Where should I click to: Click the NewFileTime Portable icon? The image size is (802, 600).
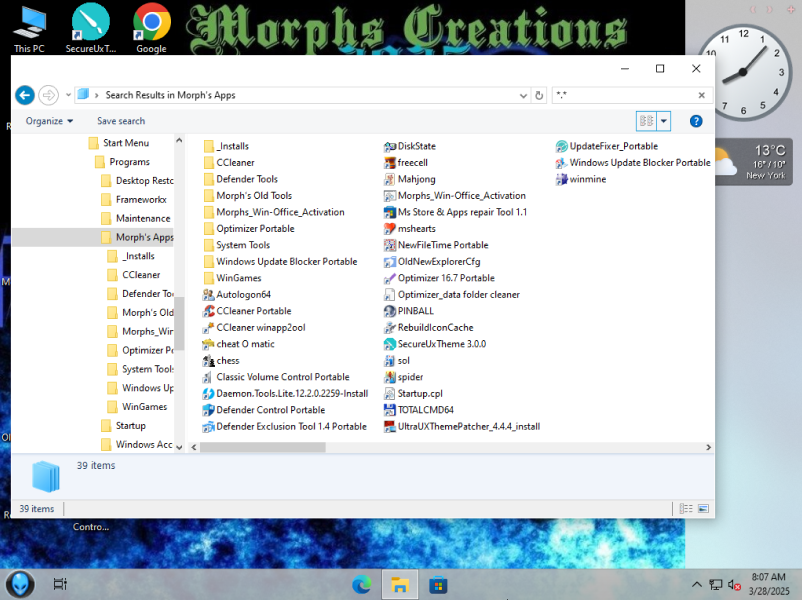point(390,245)
